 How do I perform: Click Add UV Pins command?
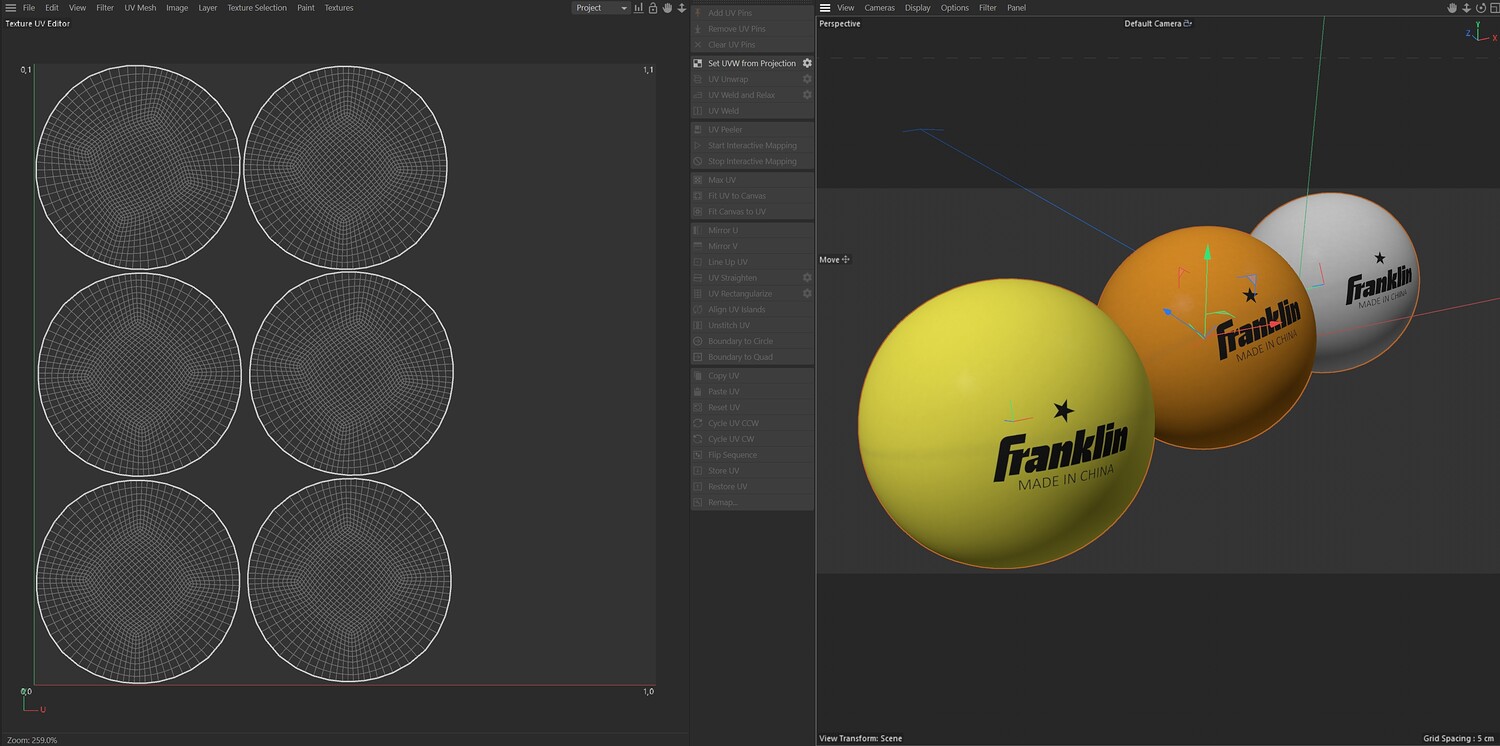pos(752,13)
